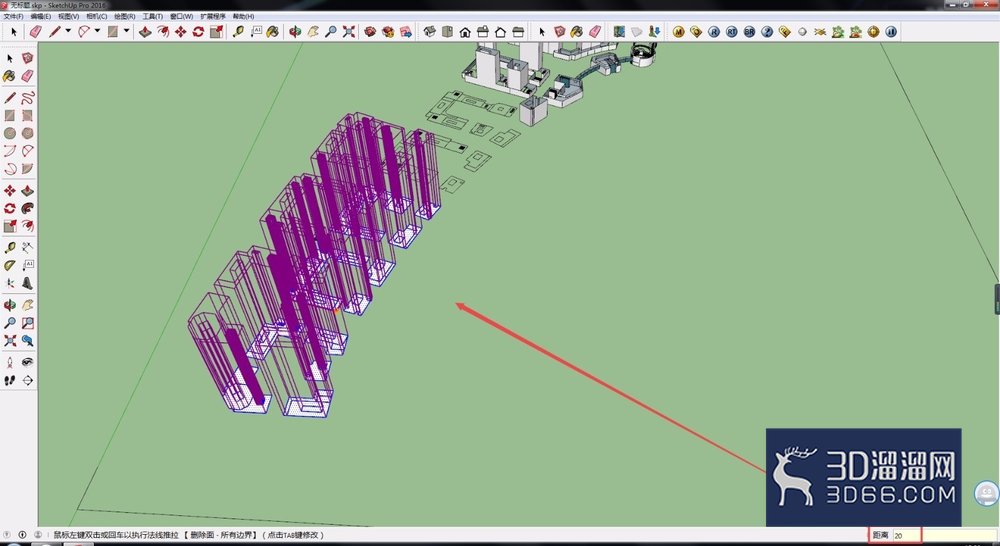Select the Freehand tool
The height and width of the screenshot is (546, 1000).
27,98
